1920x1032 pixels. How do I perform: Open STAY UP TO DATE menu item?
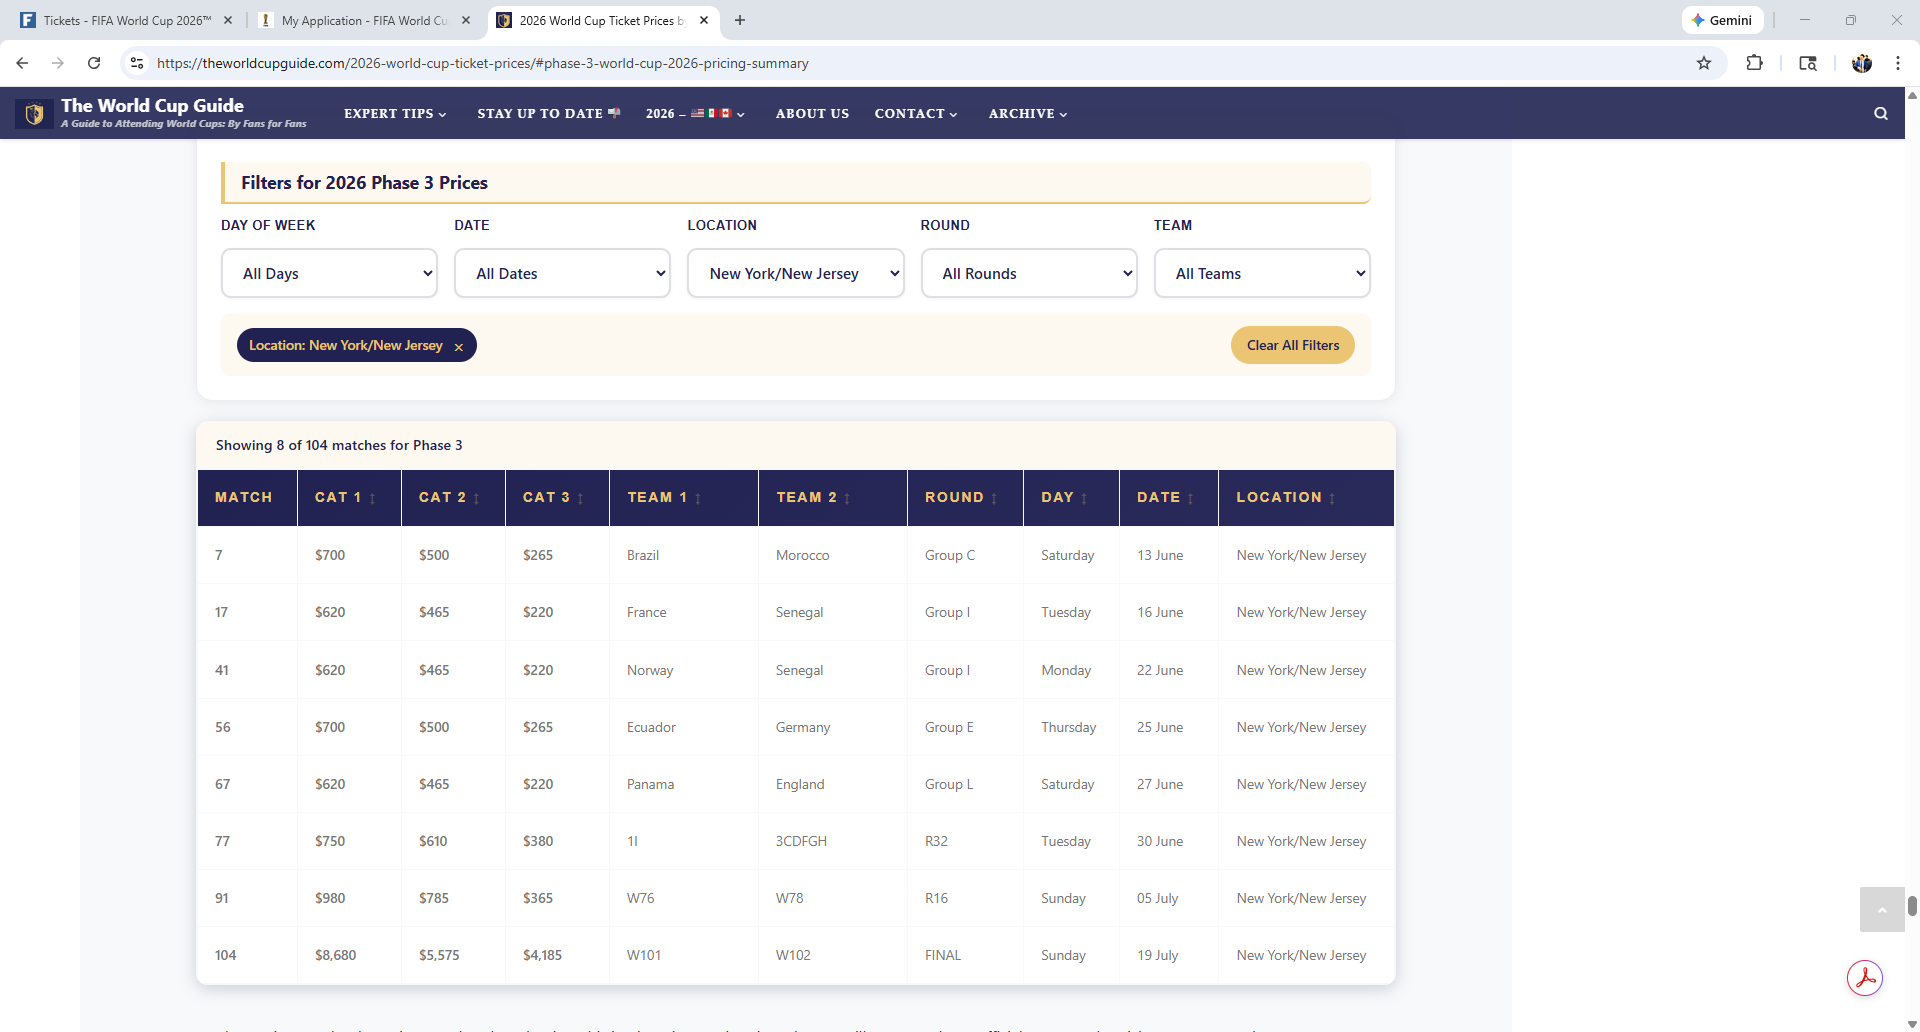tap(549, 113)
